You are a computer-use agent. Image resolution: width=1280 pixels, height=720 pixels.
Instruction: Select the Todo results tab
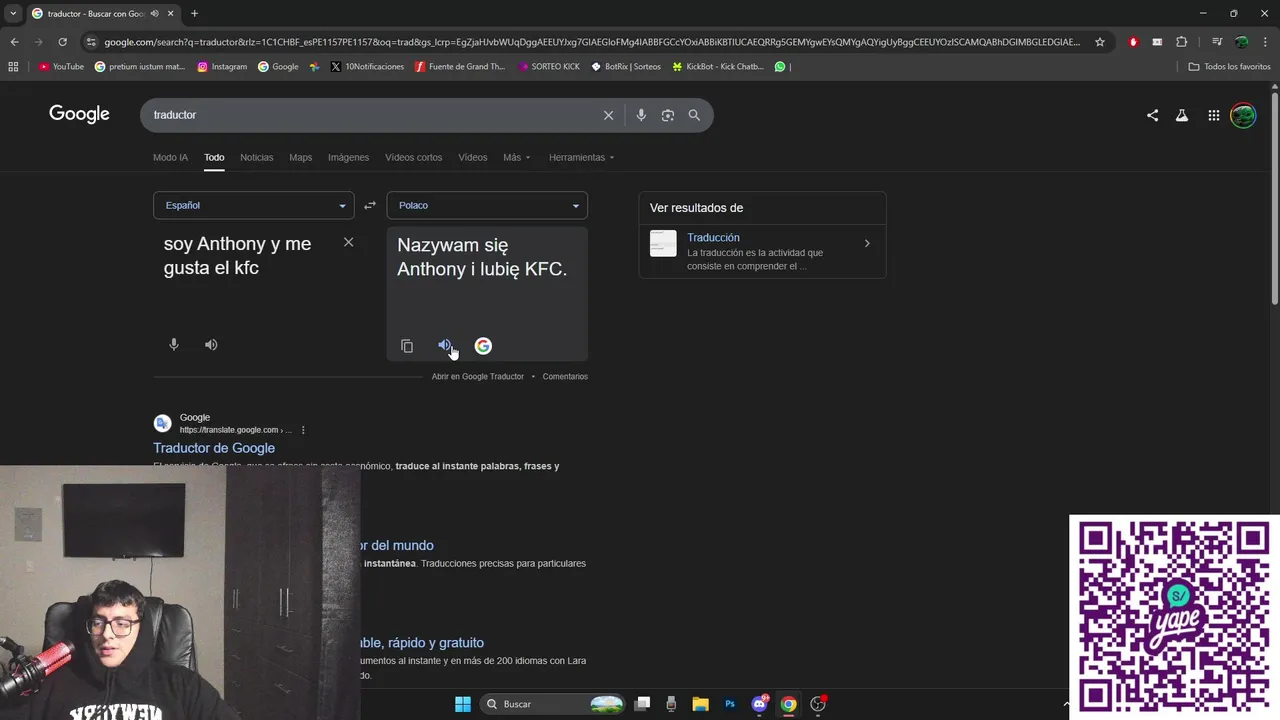pyautogui.click(x=214, y=157)
